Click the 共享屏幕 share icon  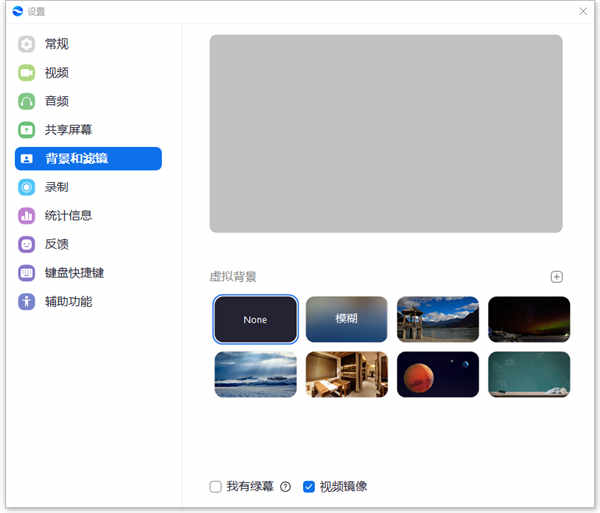(26, 130)
